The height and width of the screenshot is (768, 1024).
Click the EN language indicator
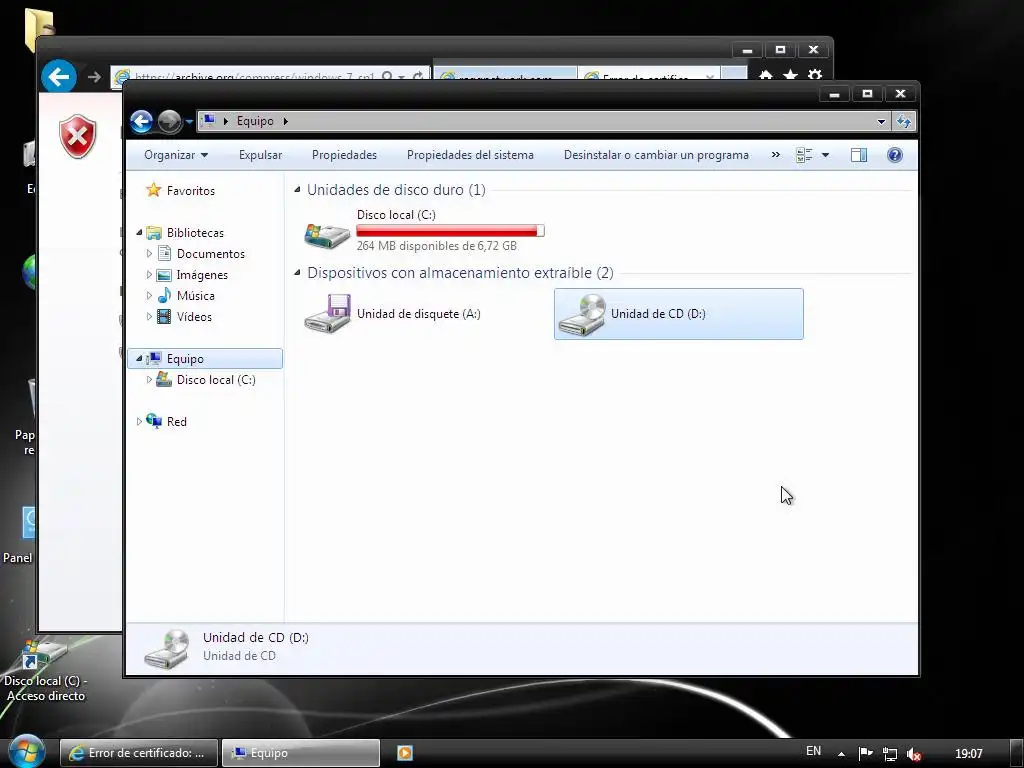pyautogui.click(x=813, y=751)
